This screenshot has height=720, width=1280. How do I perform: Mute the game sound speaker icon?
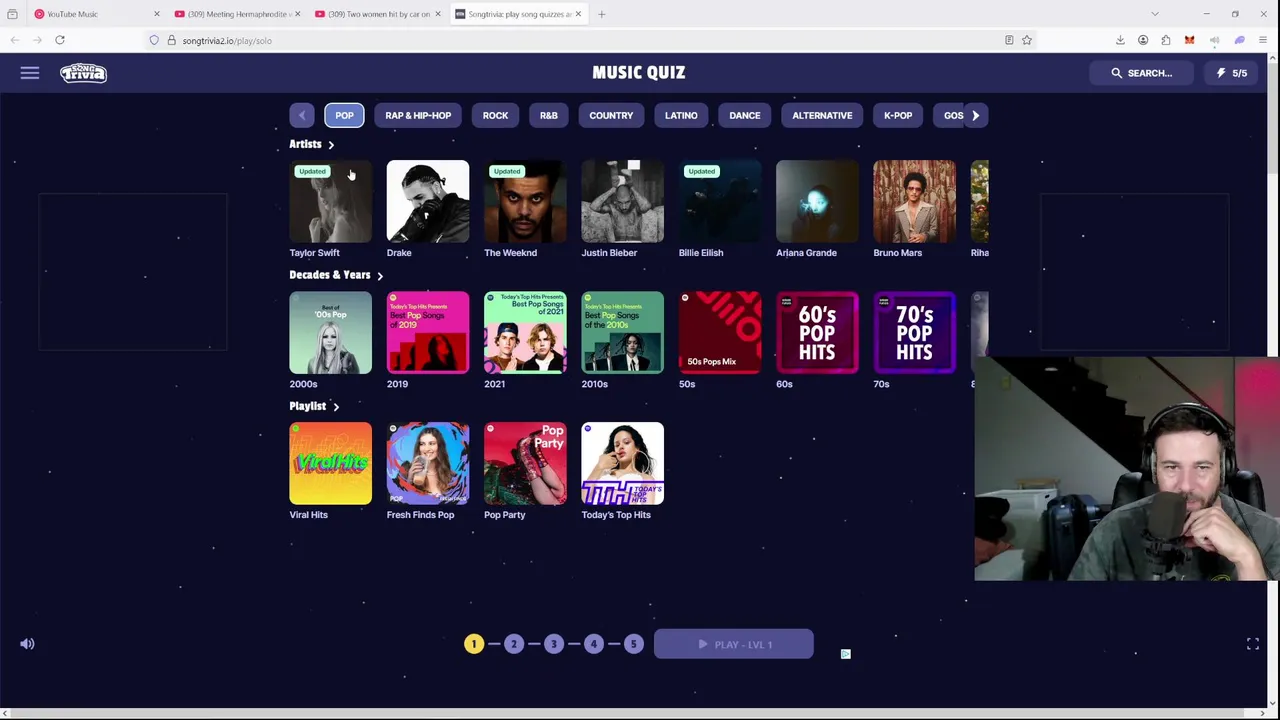click(x=27, y=644)
